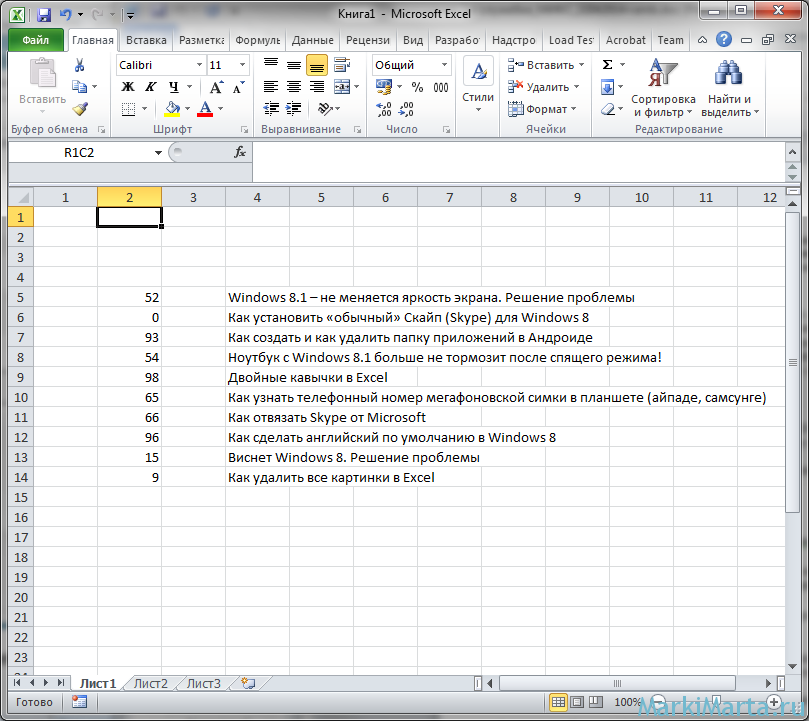Open Вставить cells dropdown arrow
Screen dimensions: 809x721
[x=581, y=65]
